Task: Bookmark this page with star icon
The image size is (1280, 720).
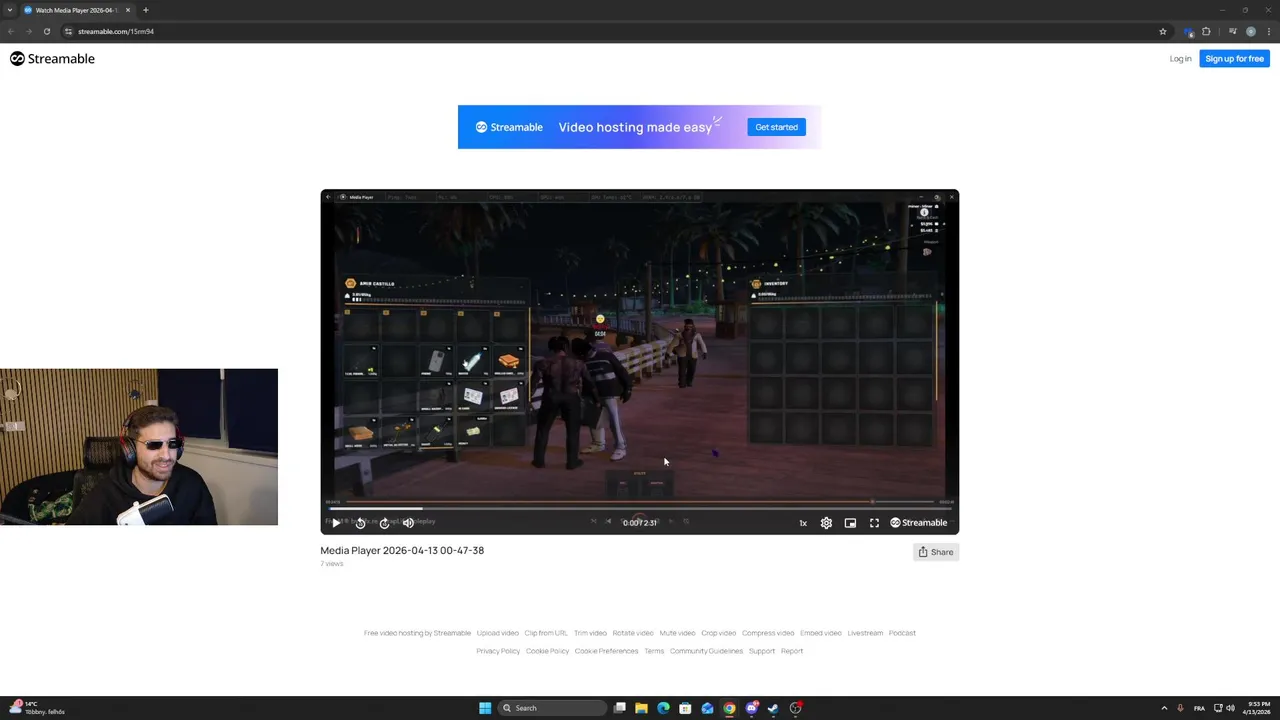Action: pyautogui.click(x=1163, y=31)
